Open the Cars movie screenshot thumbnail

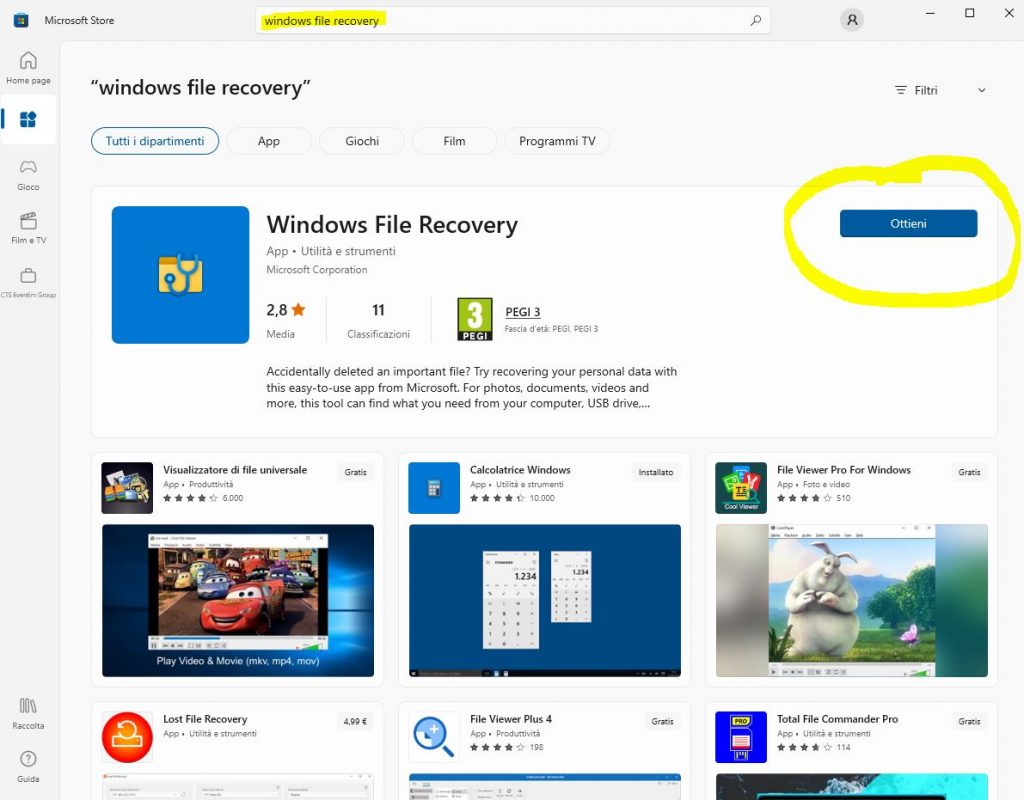(x=238, y=600)
